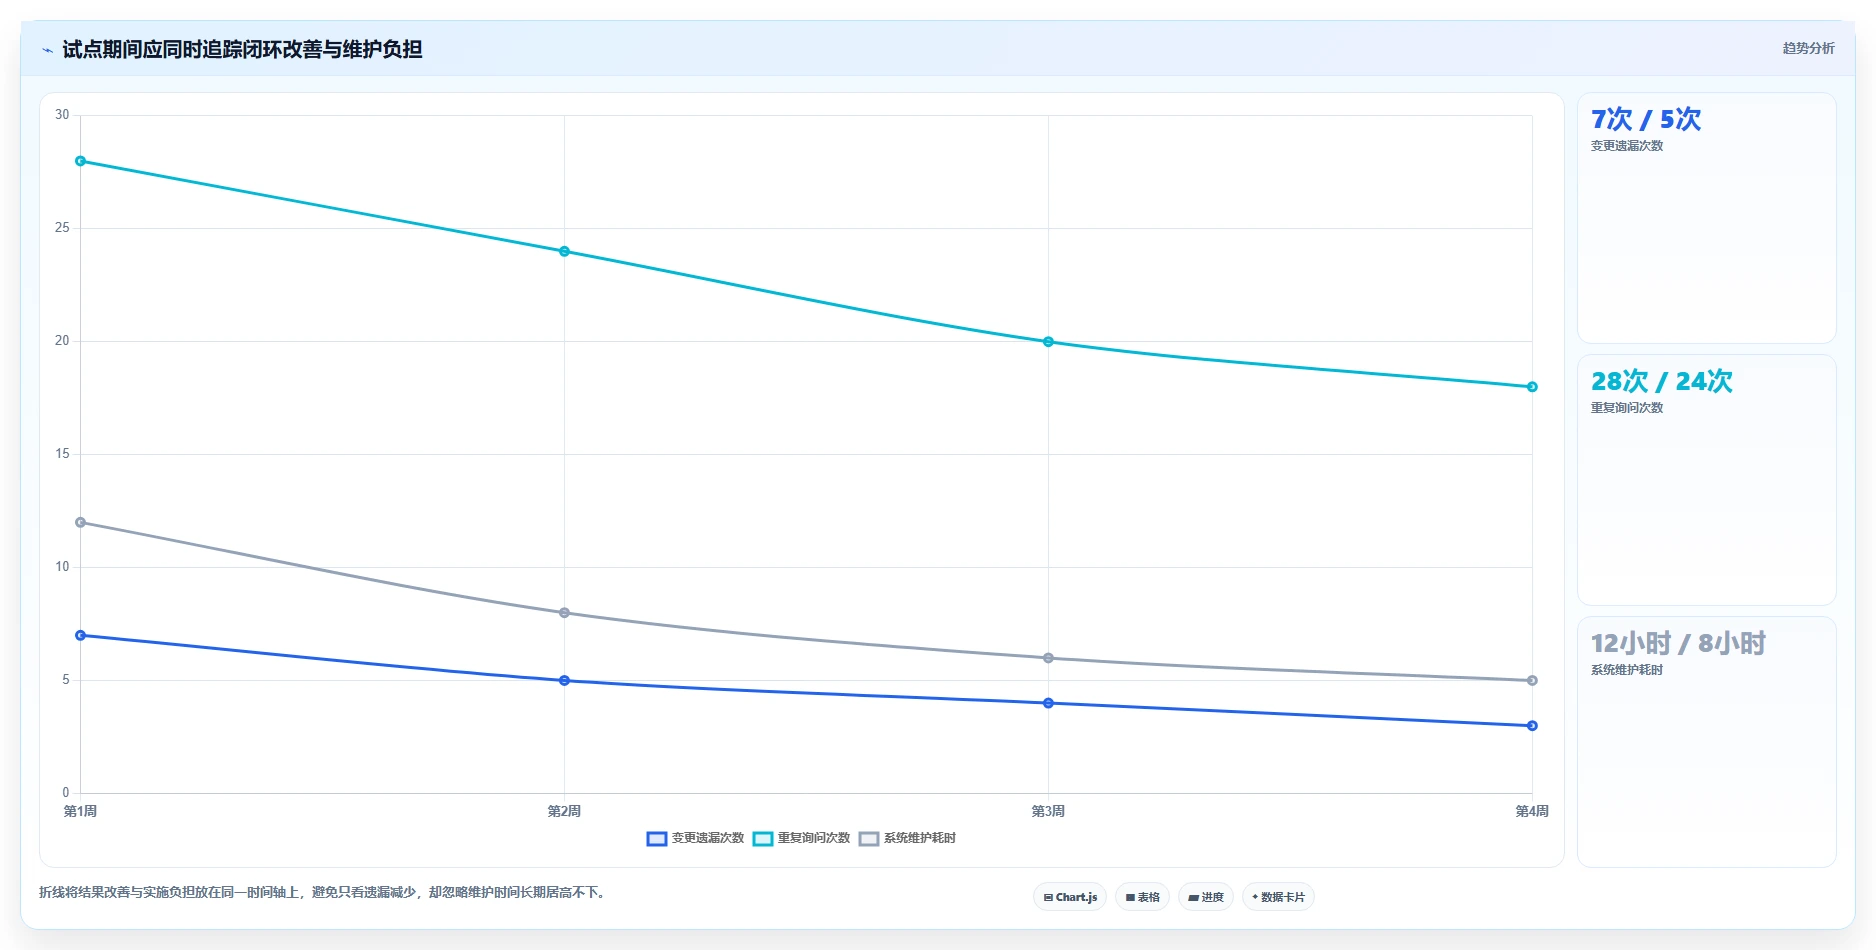Click the 第2周 cyan data point at 24

click(565, 251)
